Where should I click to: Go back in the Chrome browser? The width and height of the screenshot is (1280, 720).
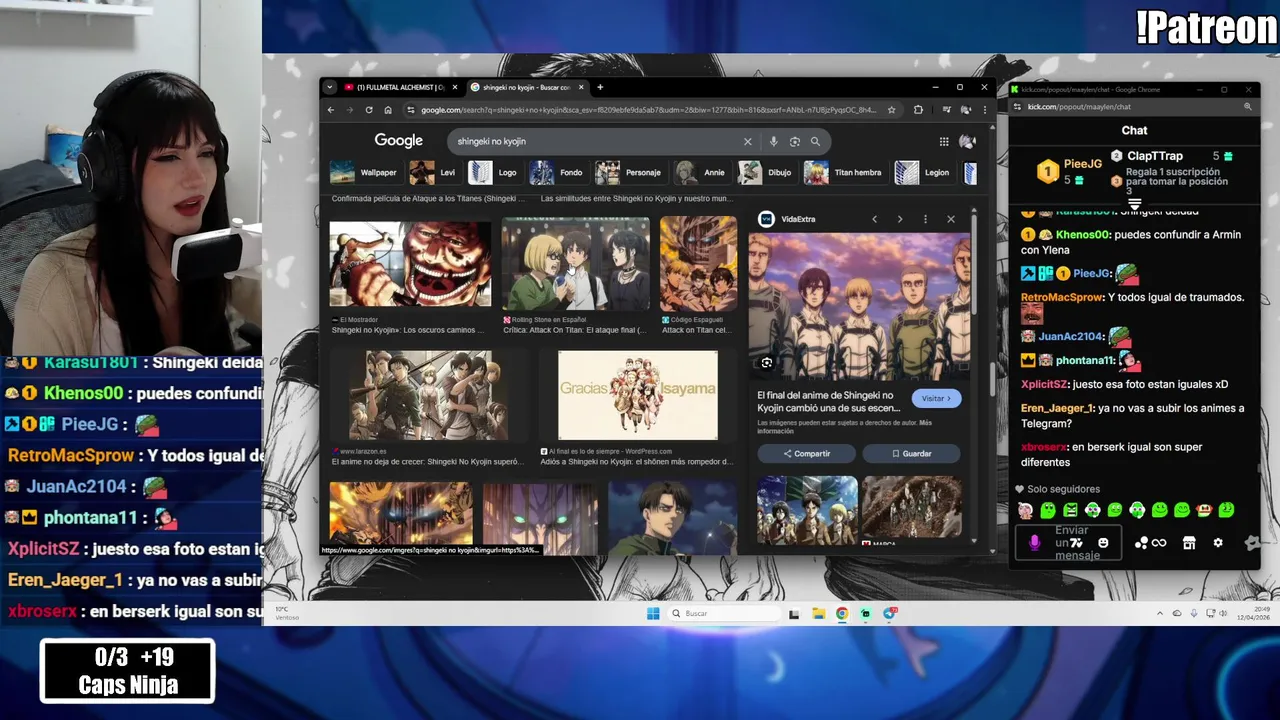point(331,110)
